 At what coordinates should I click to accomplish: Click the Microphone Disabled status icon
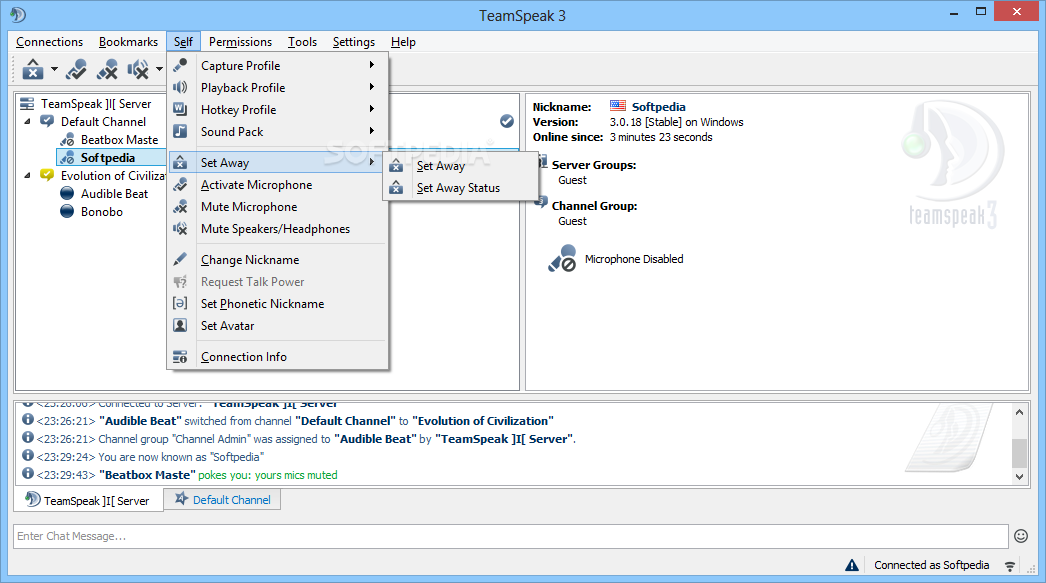pyautogui.click(x=562, y=258)
